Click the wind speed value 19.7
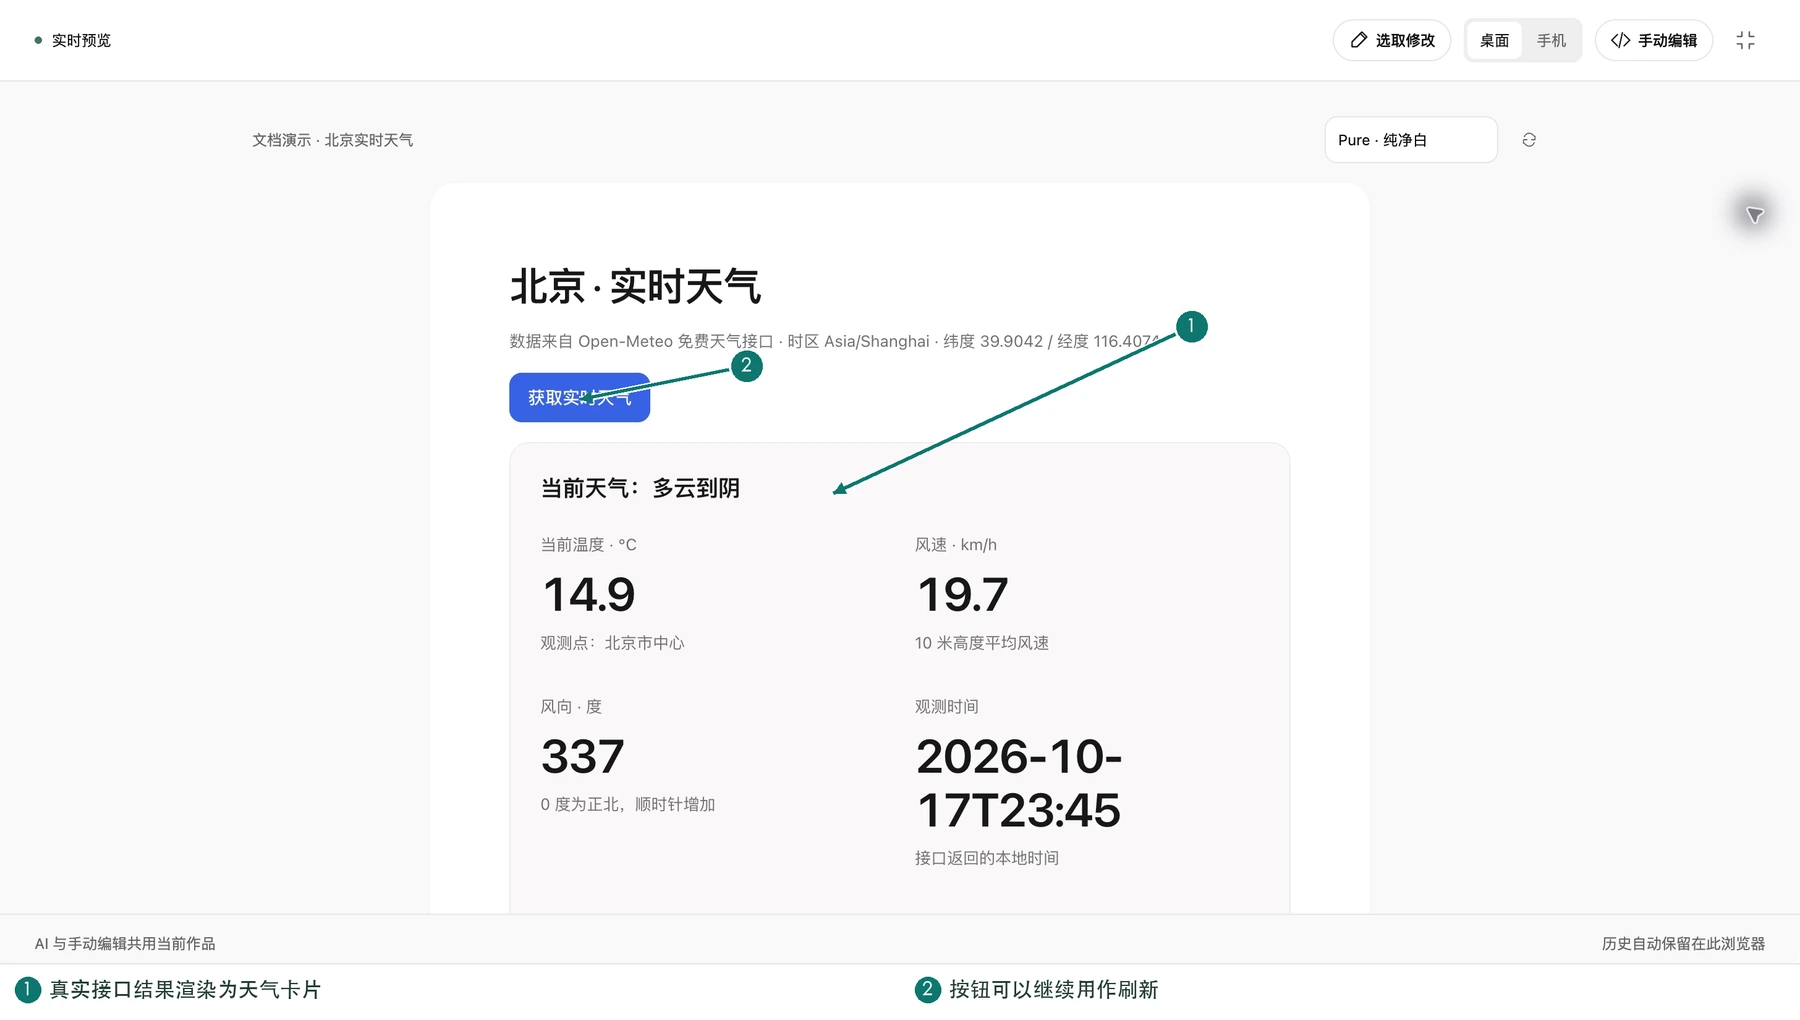1800x1020 pixels. click(x=963, y=595)
